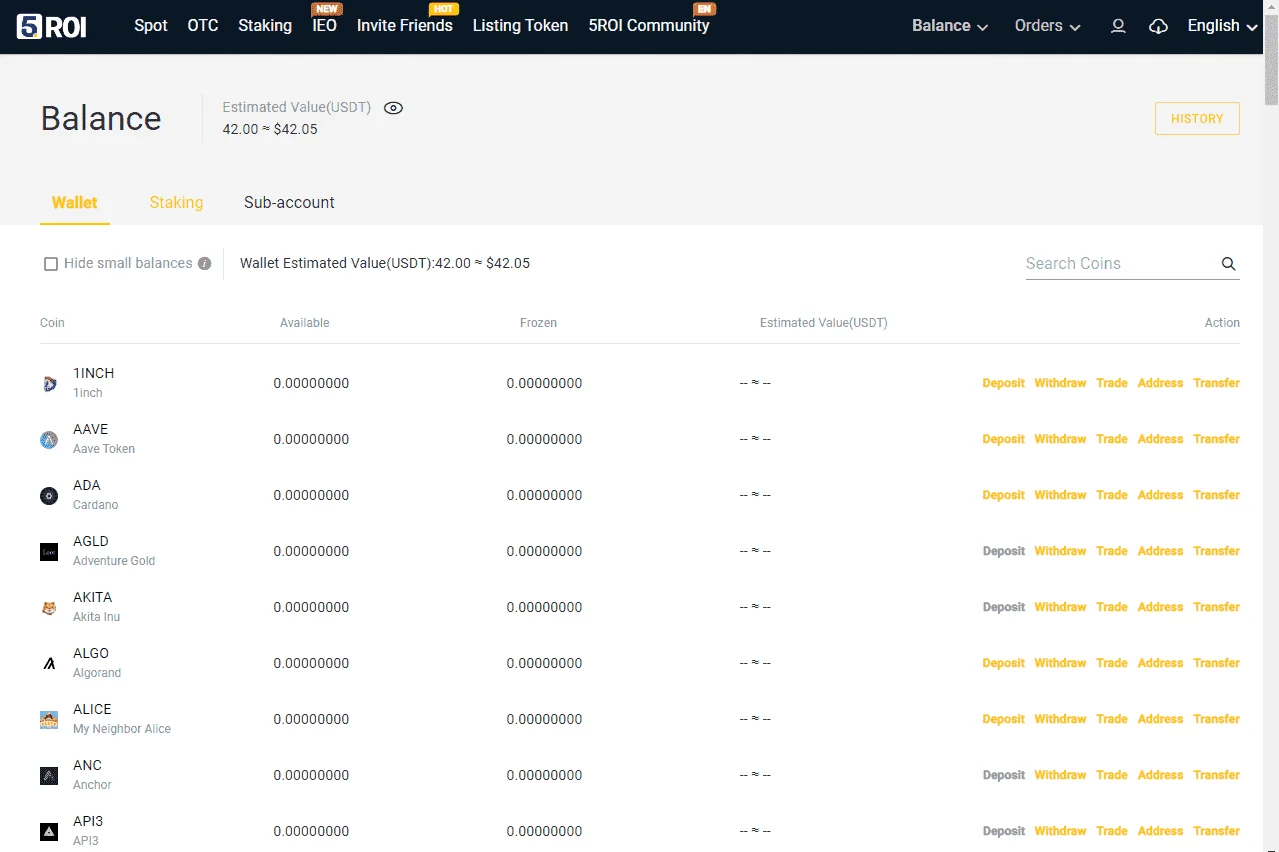
Task: Enable the Hide small balances checkbox
Action: click(51, 264)
